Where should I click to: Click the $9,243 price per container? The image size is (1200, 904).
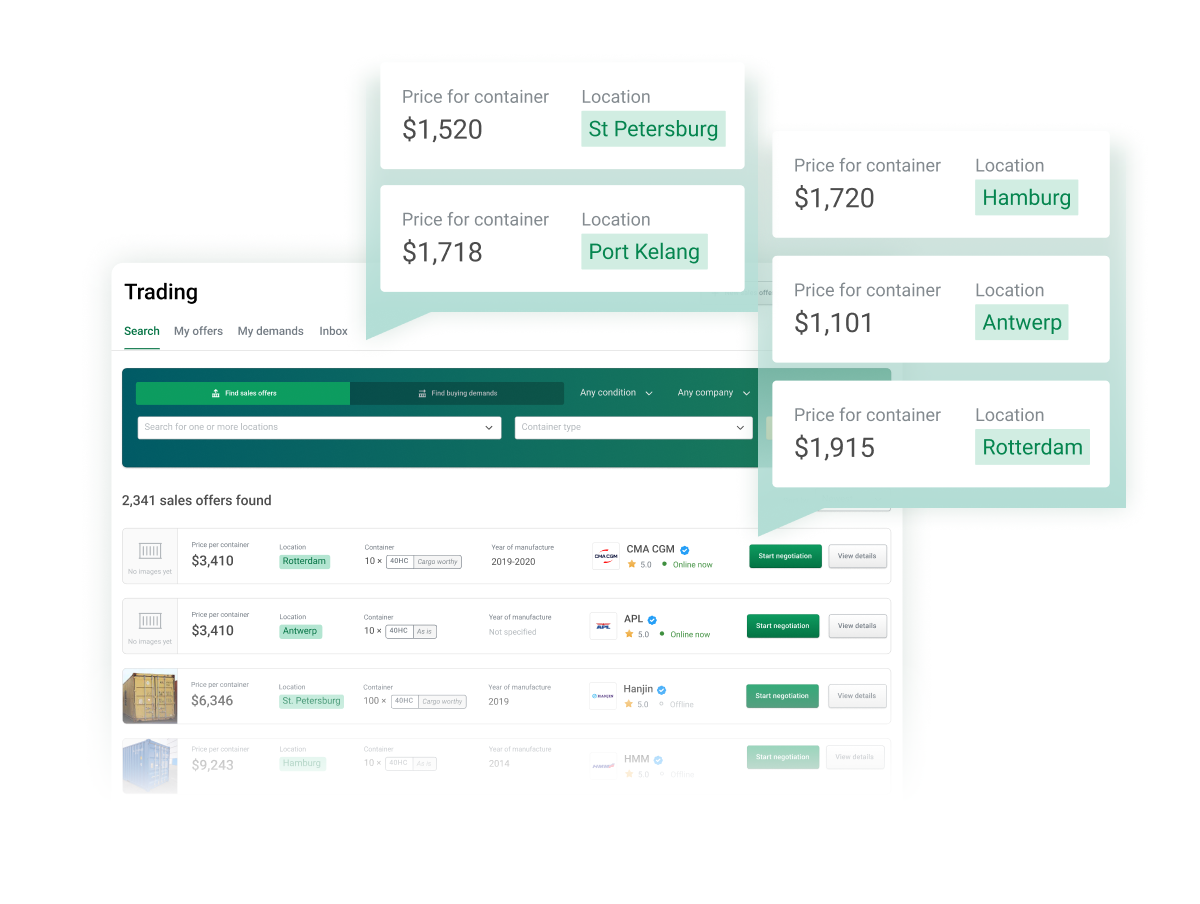(212, 765)
